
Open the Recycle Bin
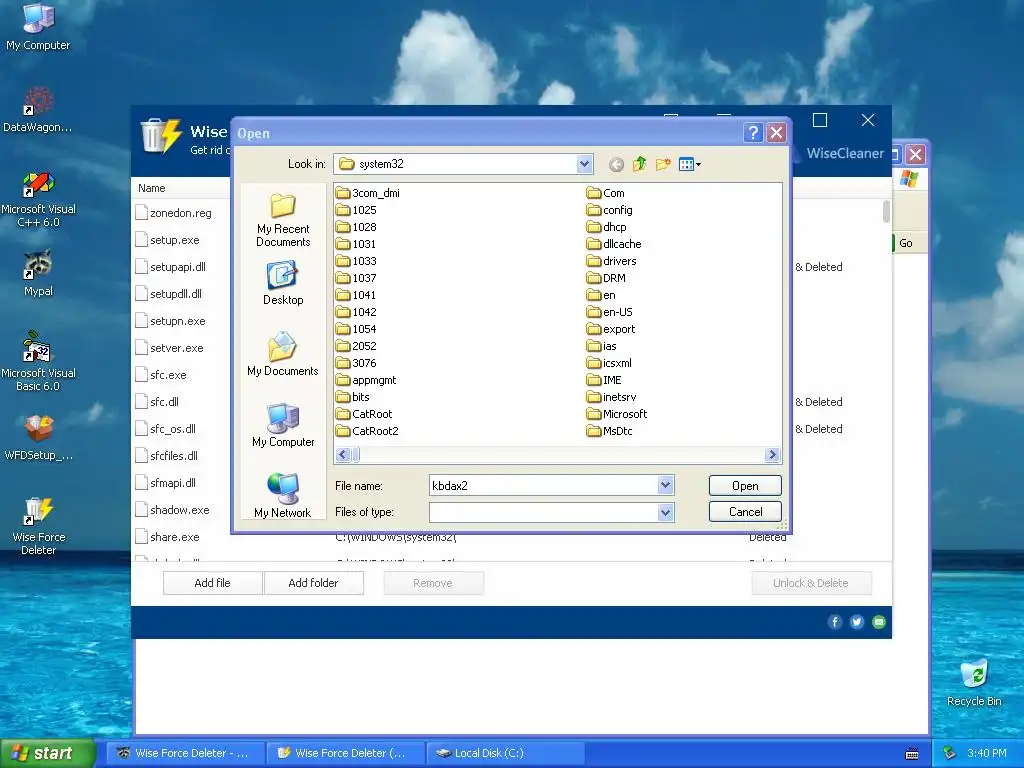[974, 682]
